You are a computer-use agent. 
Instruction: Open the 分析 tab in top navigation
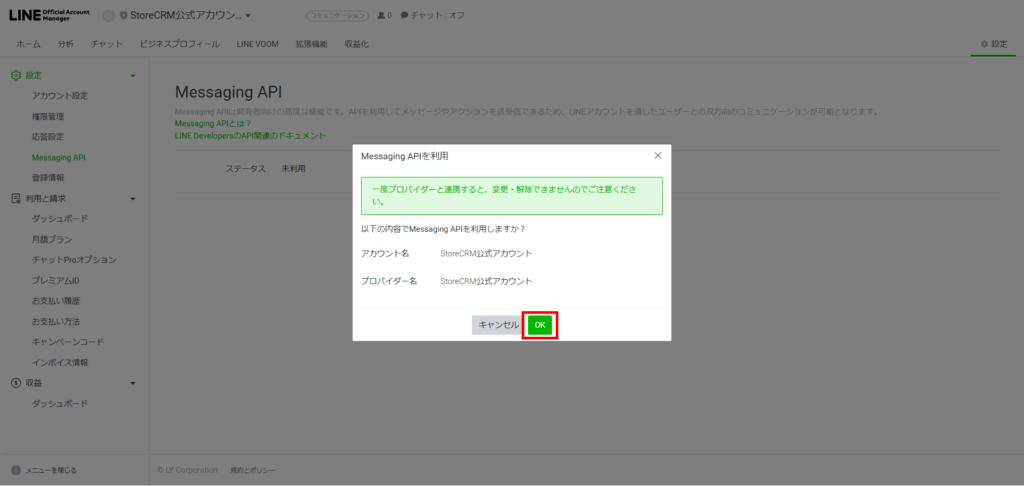coord(65,44)
